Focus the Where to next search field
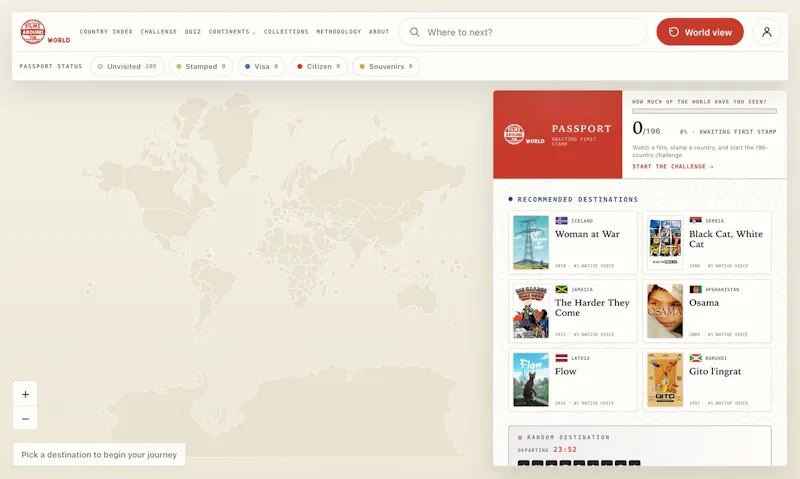This screenshot has height=479, width=800. point(523,32)
